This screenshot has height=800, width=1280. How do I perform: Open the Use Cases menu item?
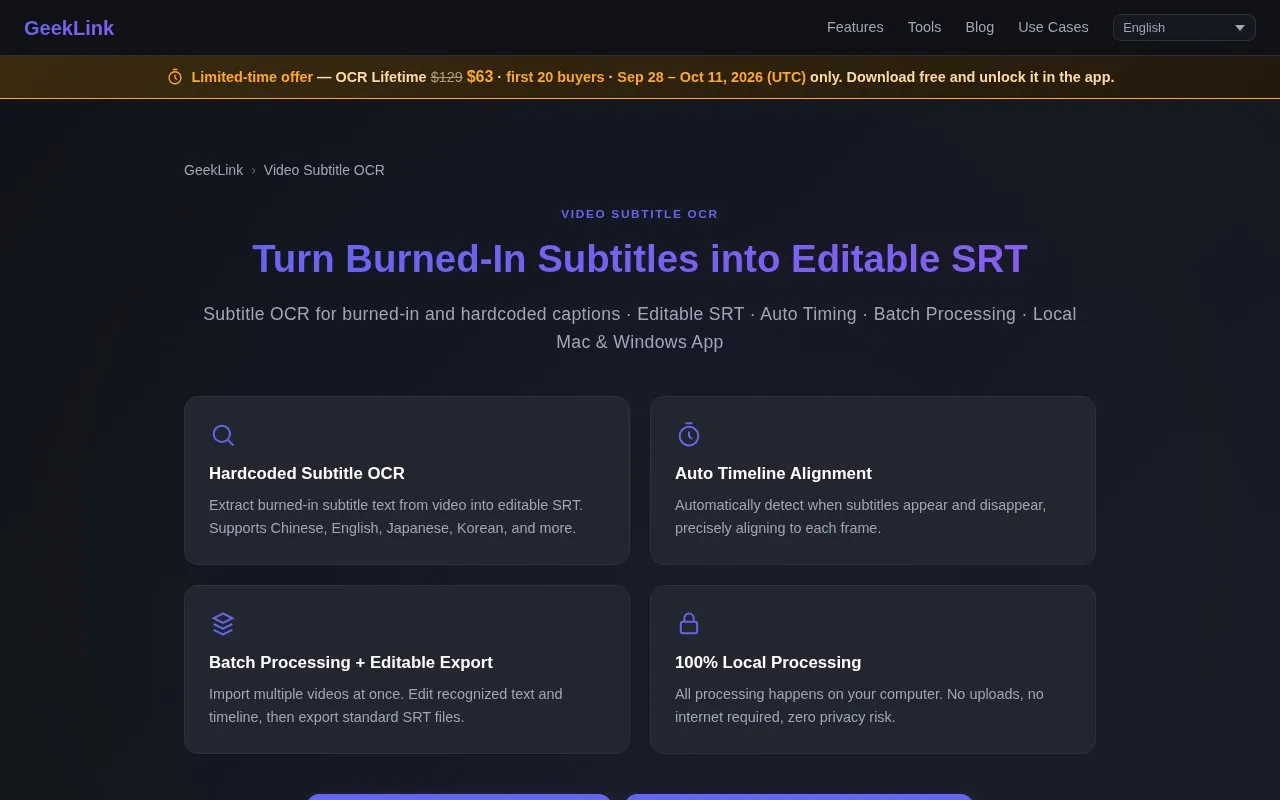tap(1053, 27)
